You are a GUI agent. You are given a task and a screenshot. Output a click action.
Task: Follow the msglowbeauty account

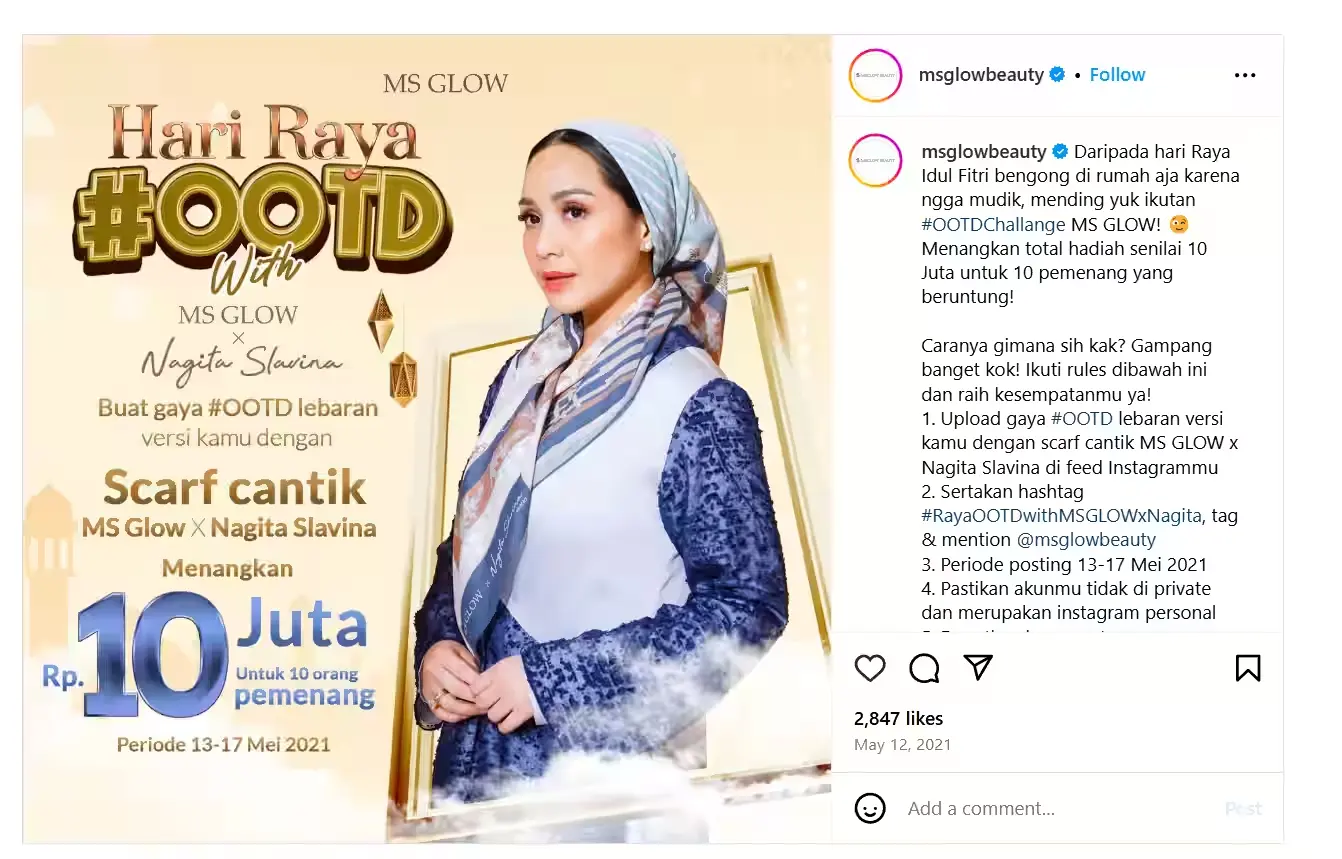click(x=1117, y=75)
